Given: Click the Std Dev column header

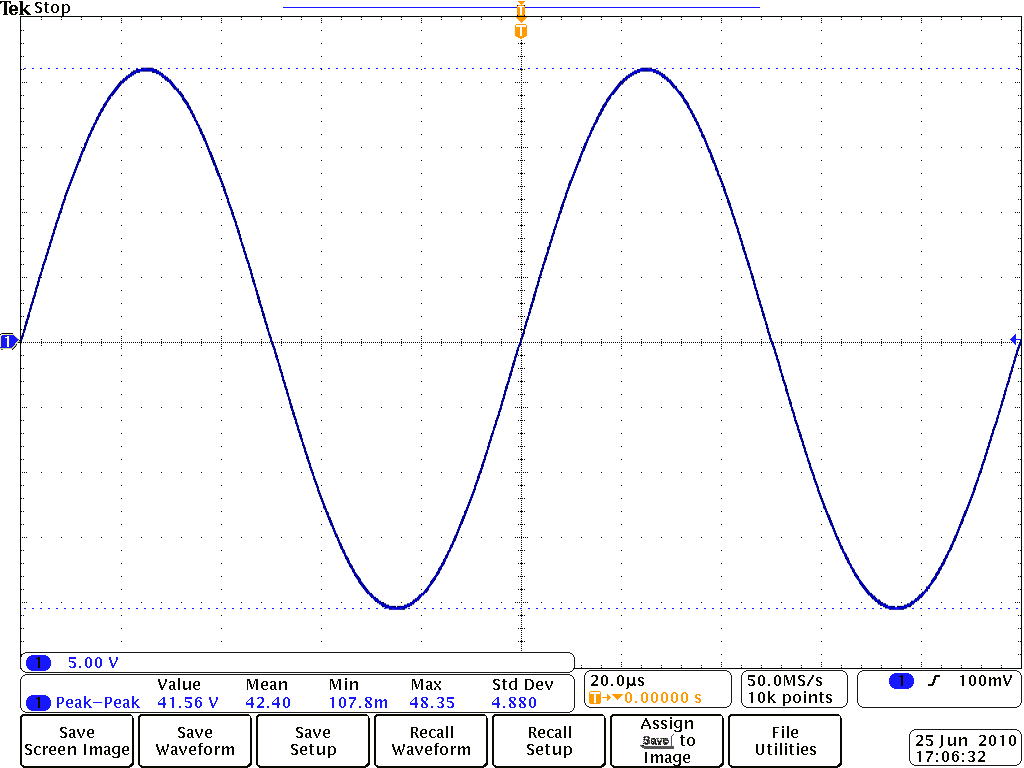Looking at the screenshot, I should [522, 685].
